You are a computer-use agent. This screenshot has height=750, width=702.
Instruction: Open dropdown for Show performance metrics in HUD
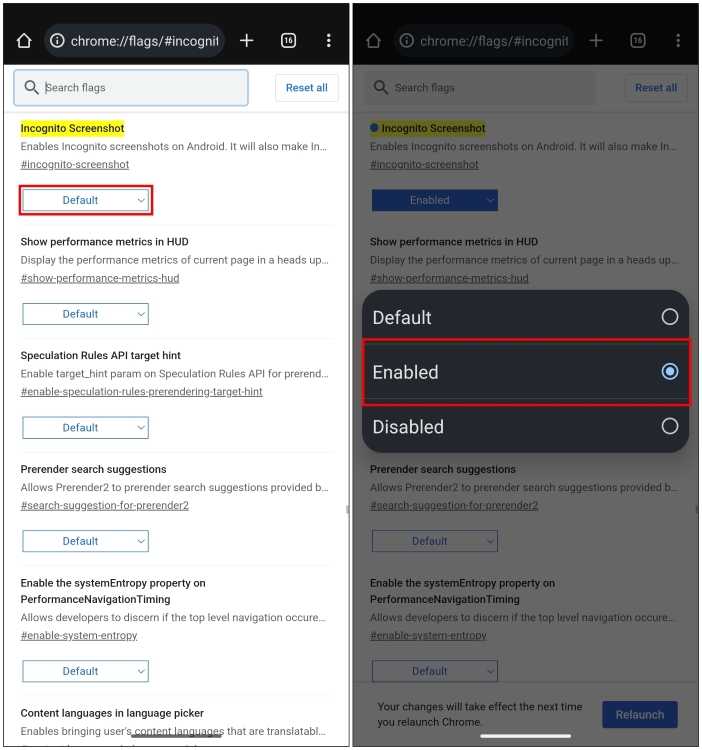[86, 314]
